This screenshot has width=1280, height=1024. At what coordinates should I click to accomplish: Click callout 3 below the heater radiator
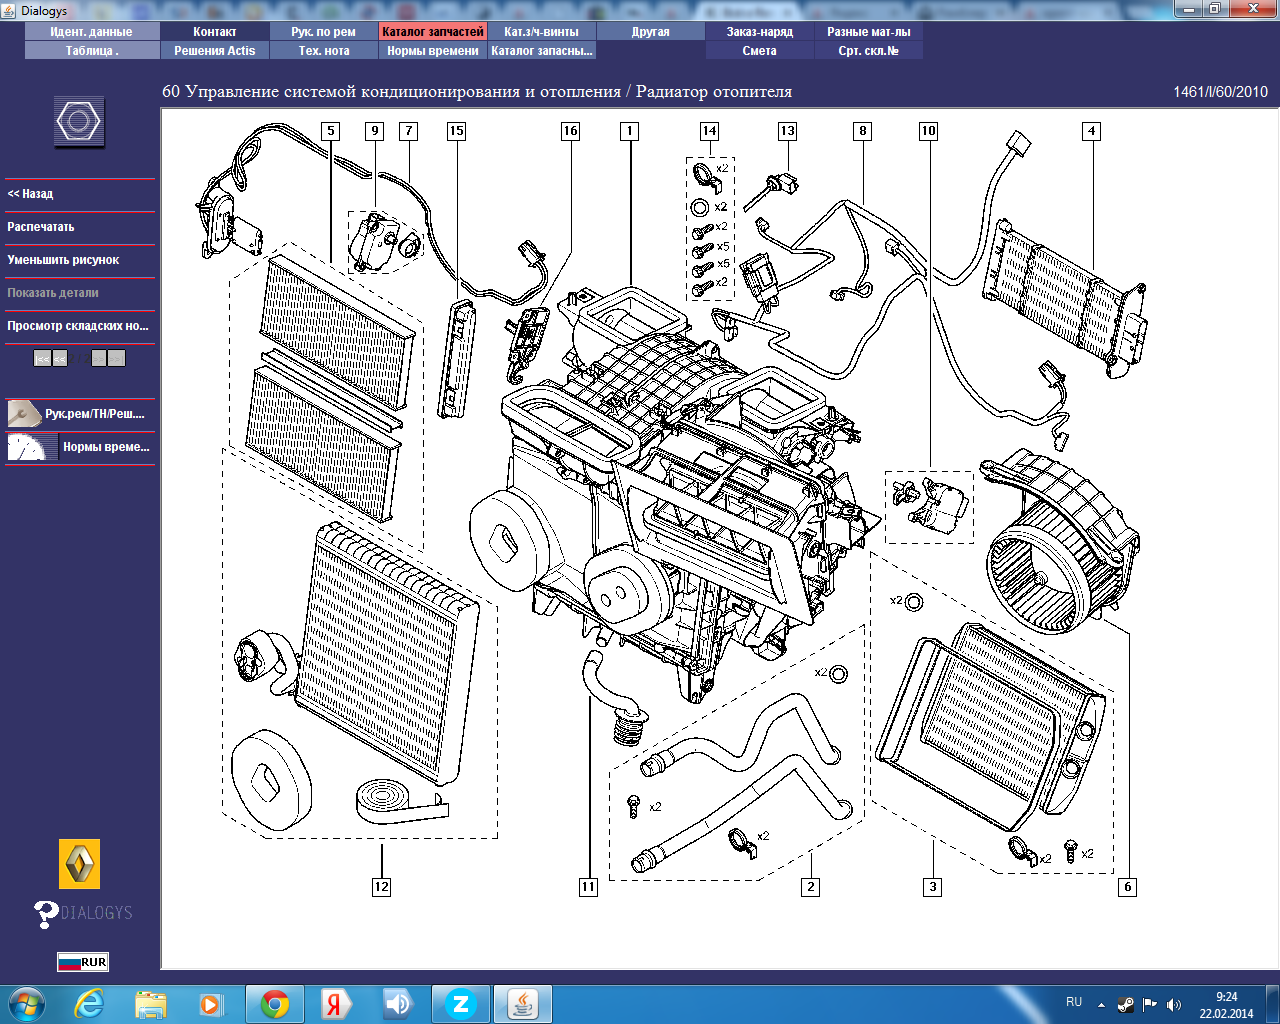click(933, 887)
